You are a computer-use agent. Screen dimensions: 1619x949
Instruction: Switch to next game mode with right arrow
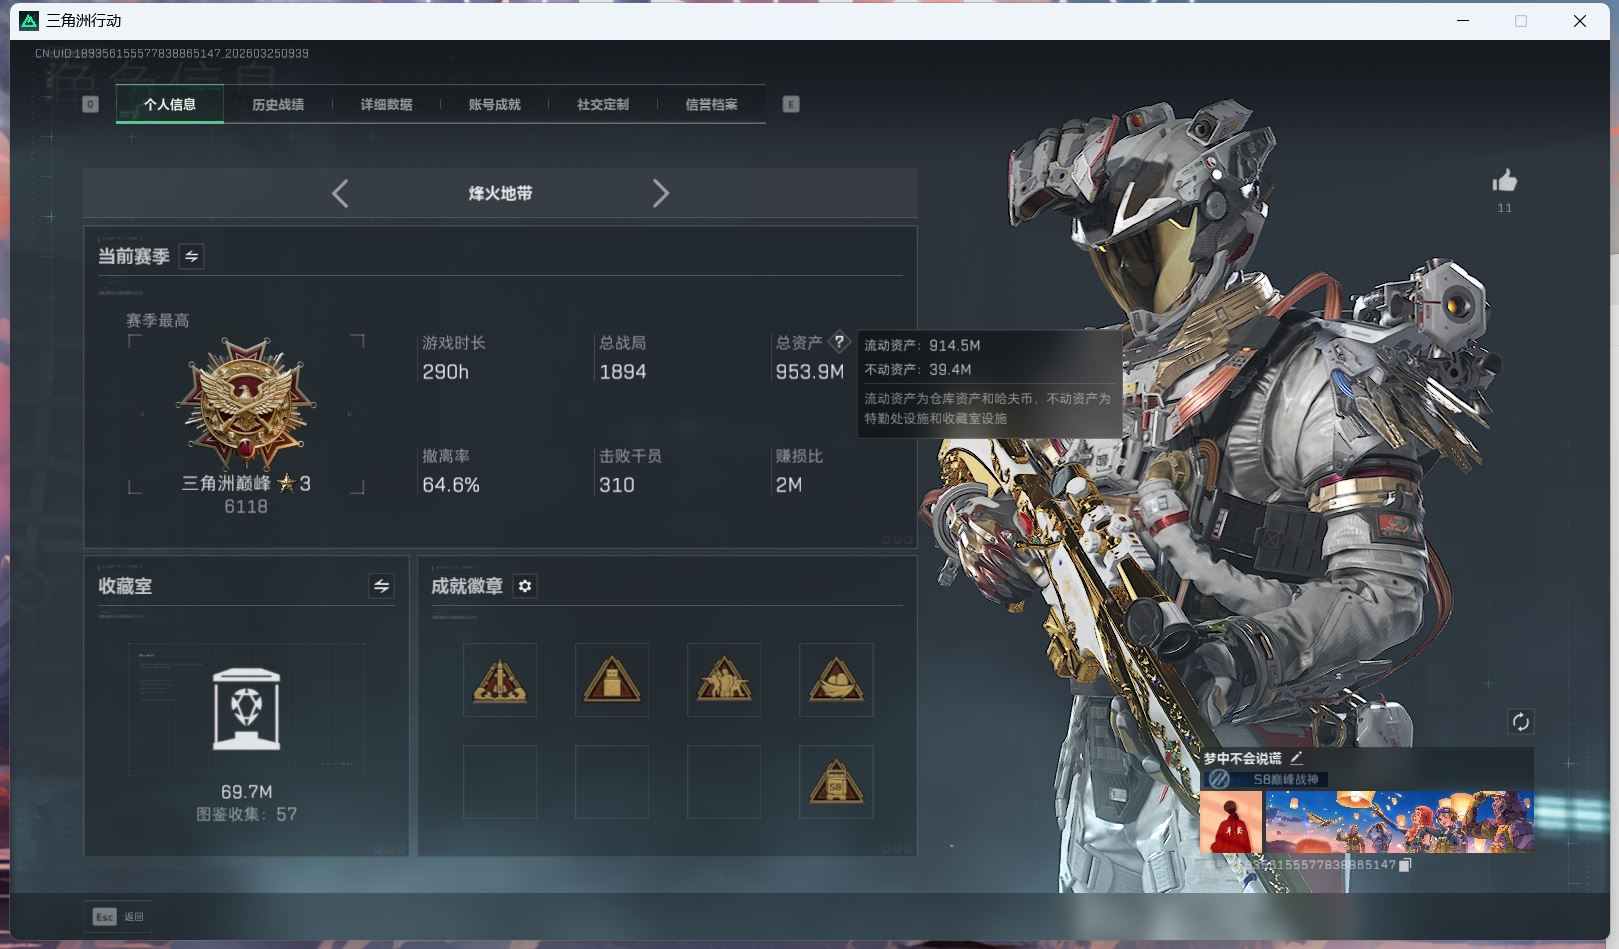pyautogui.click(x=660, y=193)
